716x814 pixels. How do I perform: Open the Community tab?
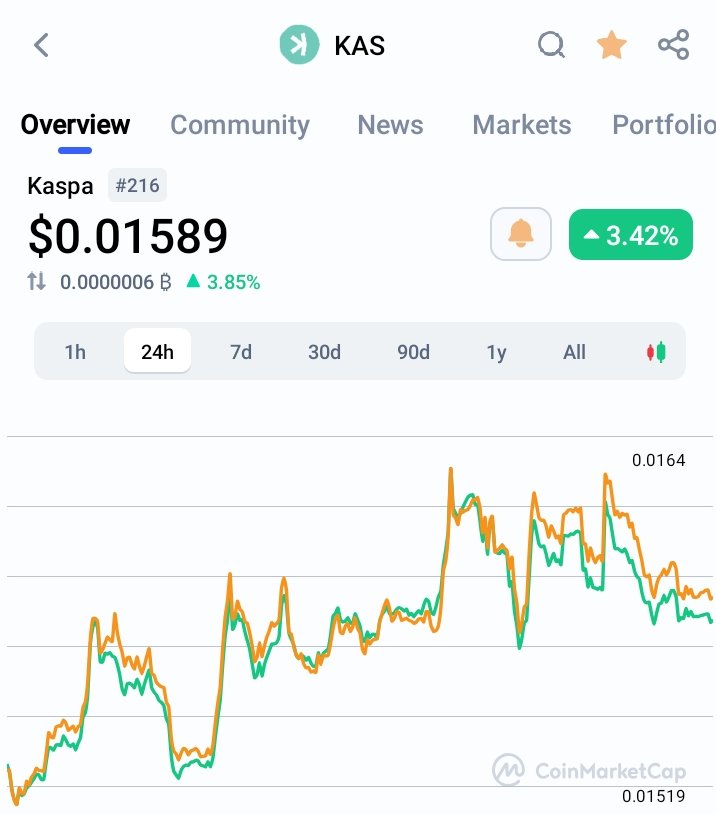[x=240, y=125]
